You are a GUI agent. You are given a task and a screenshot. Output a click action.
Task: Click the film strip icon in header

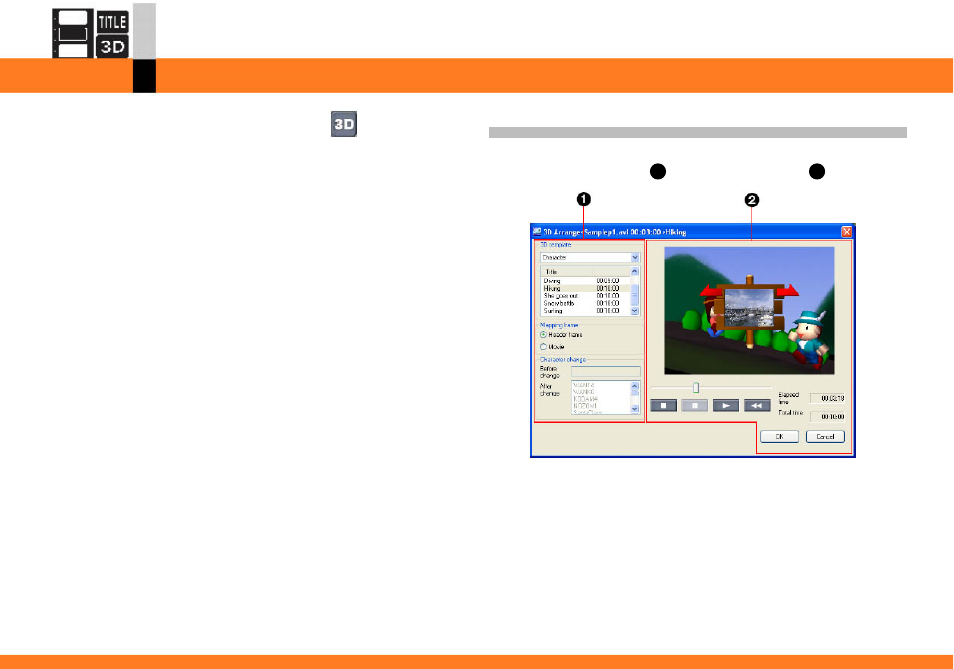point(73,33)
